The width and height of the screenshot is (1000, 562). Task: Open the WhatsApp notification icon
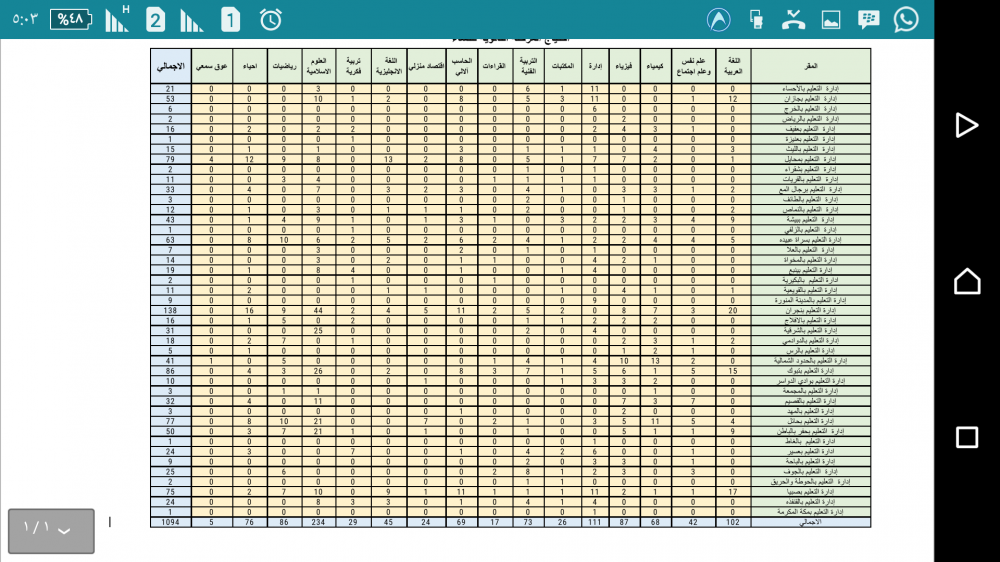click(x=906, y=19)
